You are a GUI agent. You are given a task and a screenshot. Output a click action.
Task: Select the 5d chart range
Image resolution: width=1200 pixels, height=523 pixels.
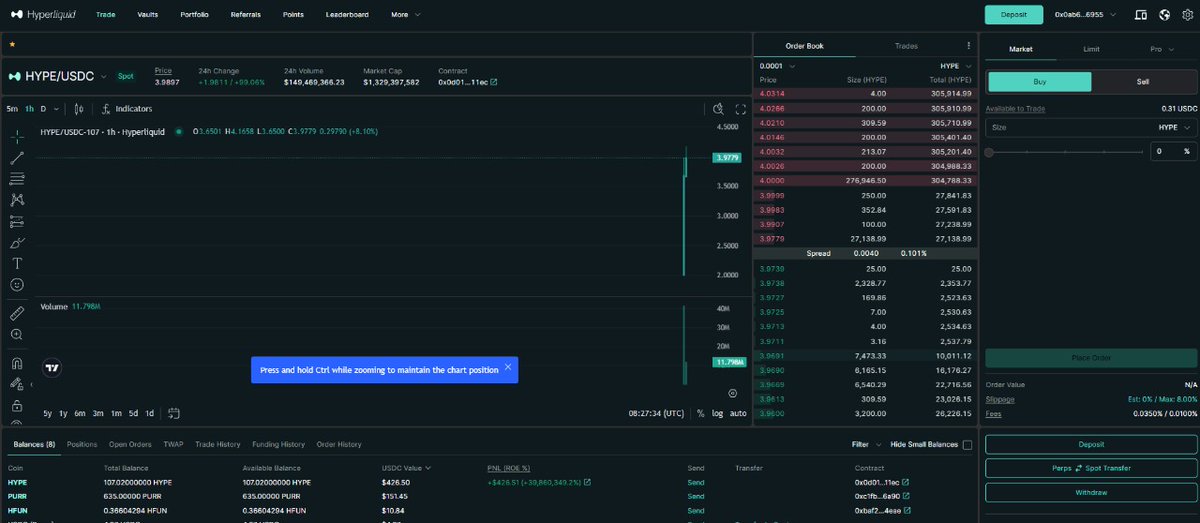point(133,413)
